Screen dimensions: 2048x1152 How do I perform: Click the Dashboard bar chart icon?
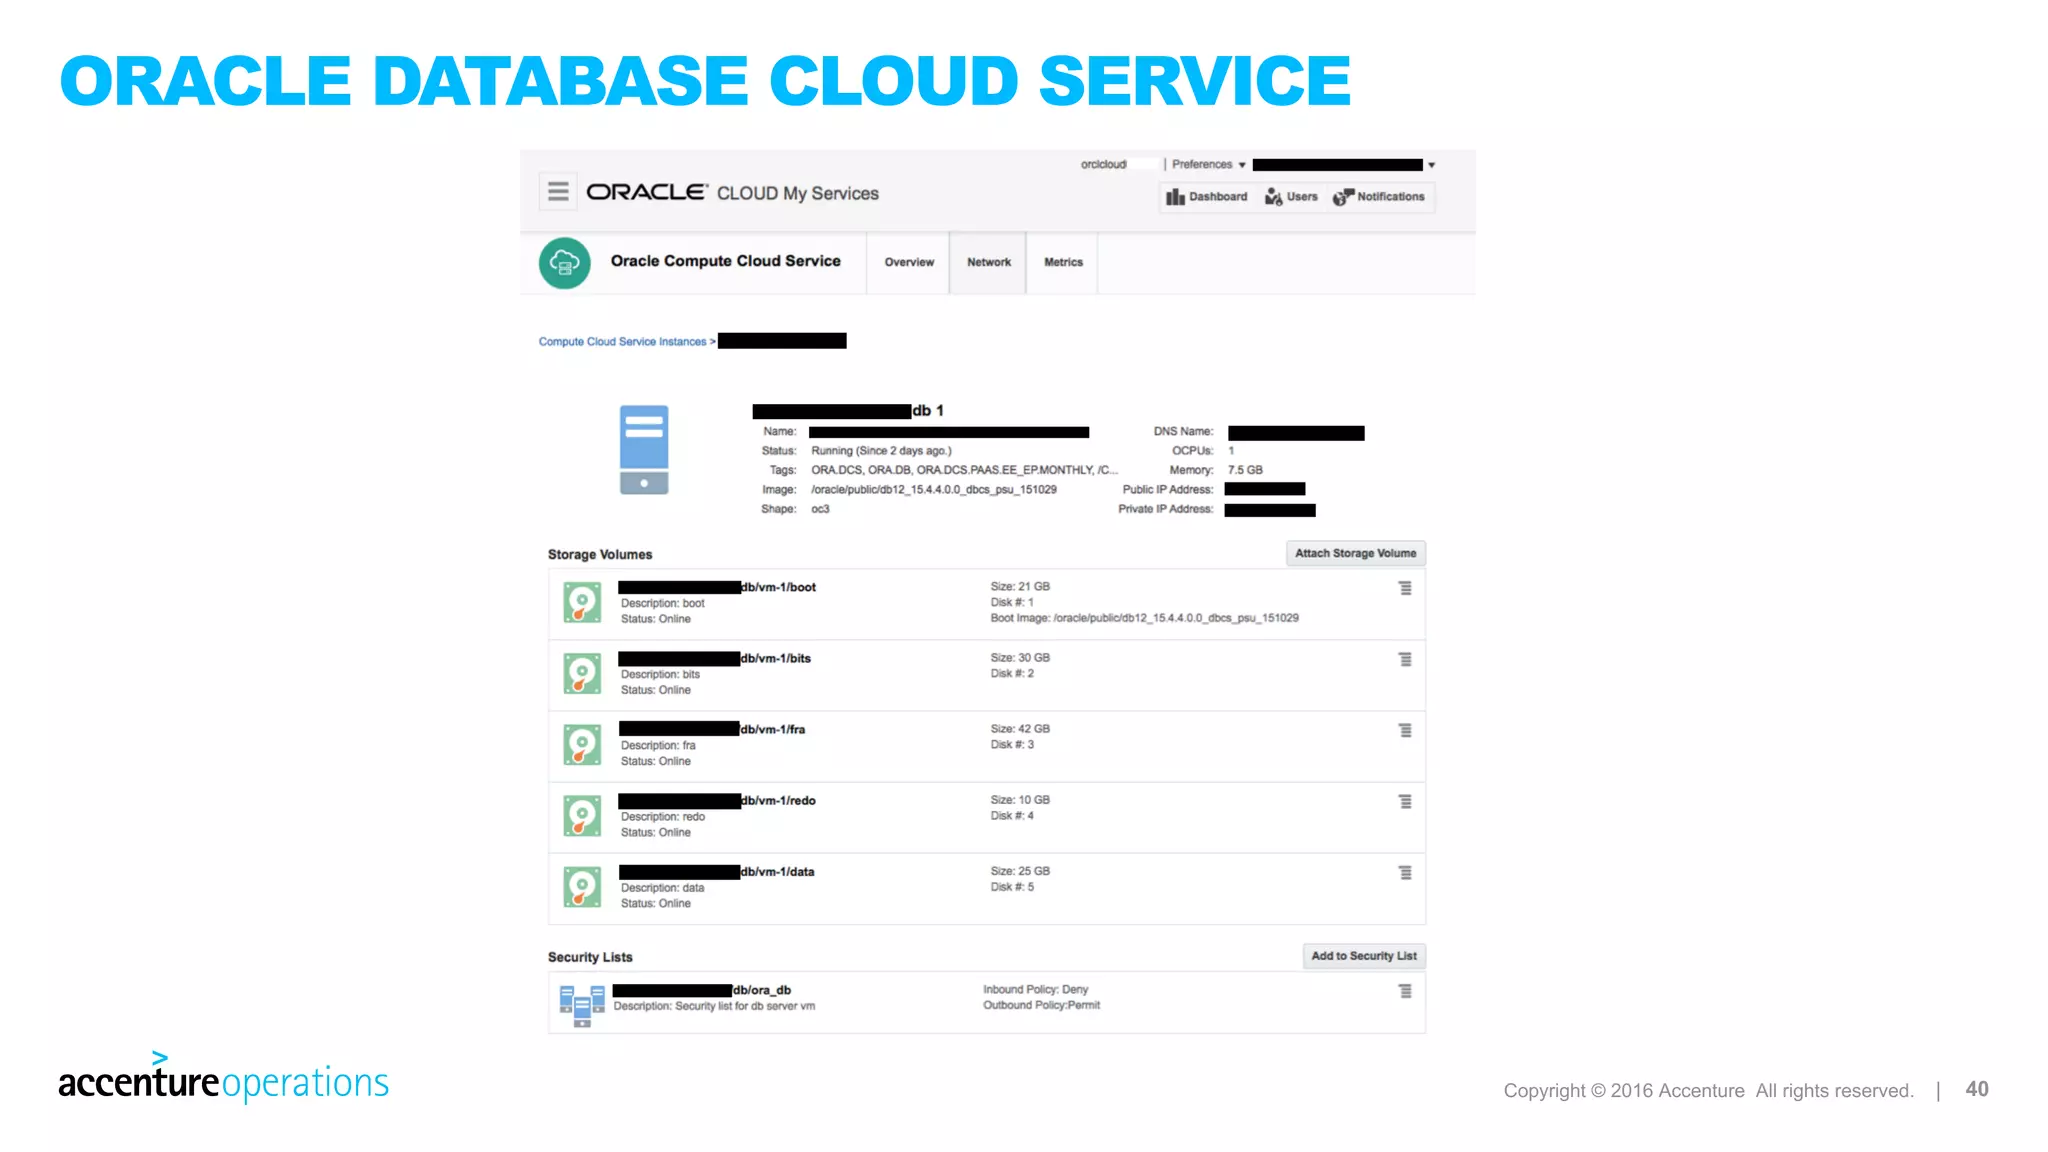tap(1175, 197)
